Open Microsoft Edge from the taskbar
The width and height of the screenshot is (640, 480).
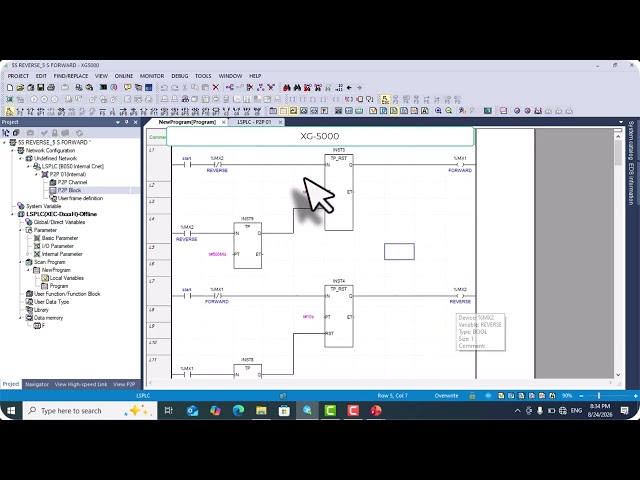tap(238, 411)
